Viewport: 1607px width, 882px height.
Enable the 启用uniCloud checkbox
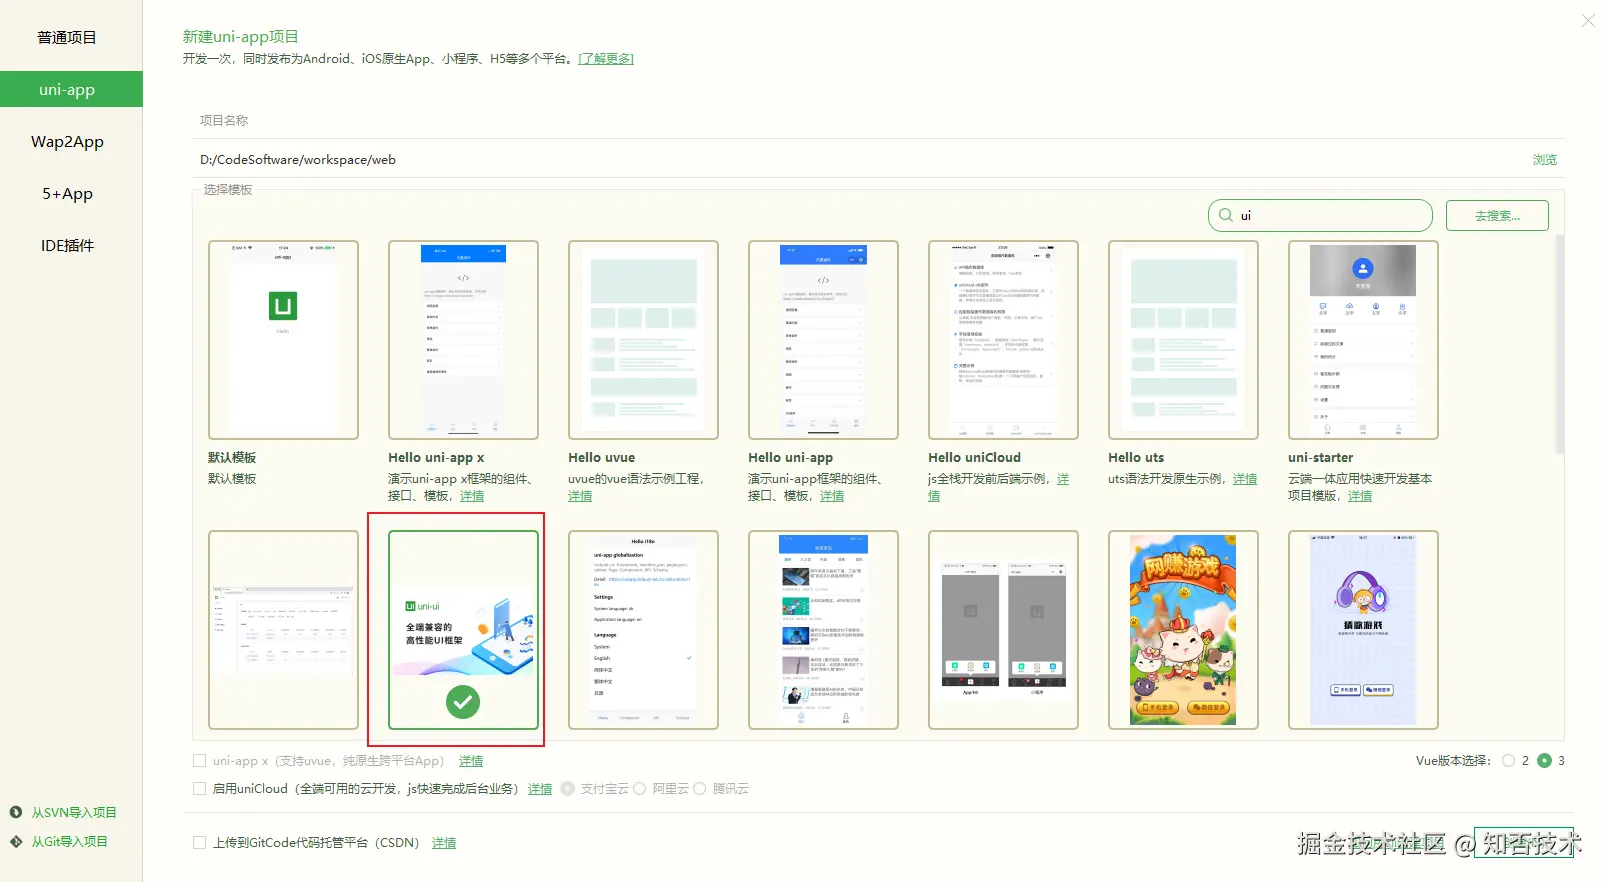coord(199,789)
